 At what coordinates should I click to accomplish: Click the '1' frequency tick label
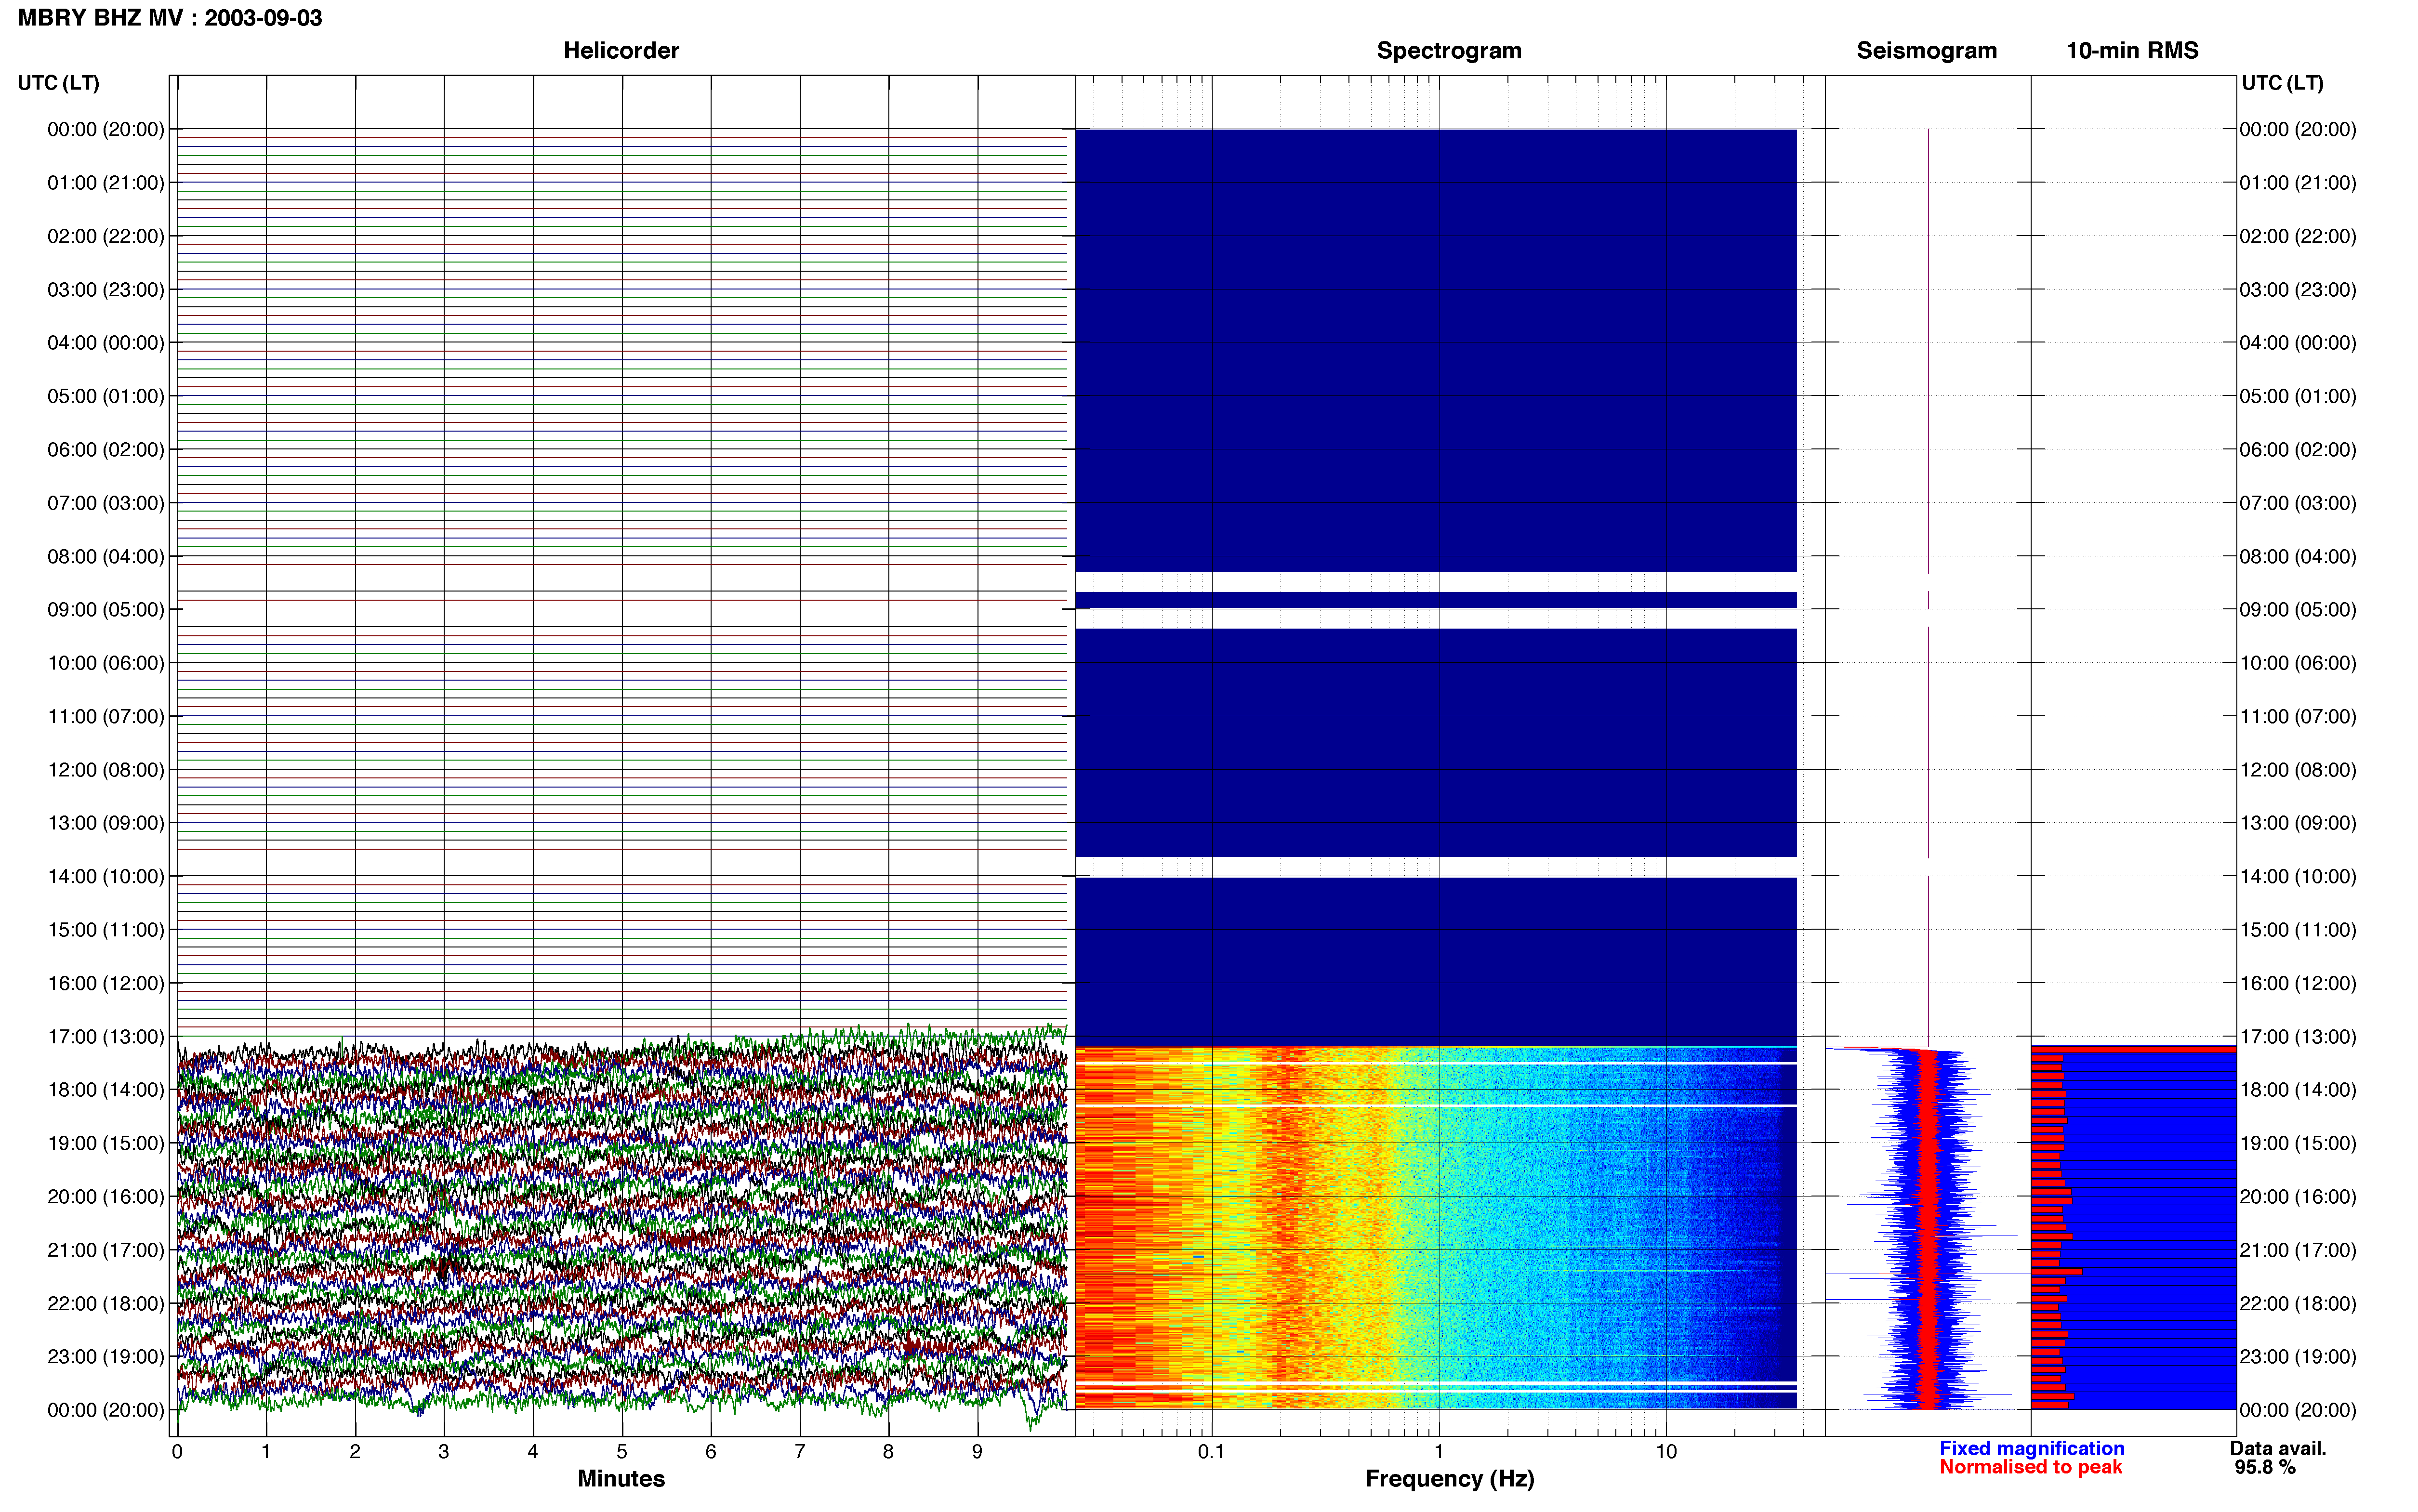(1439, 1452)
